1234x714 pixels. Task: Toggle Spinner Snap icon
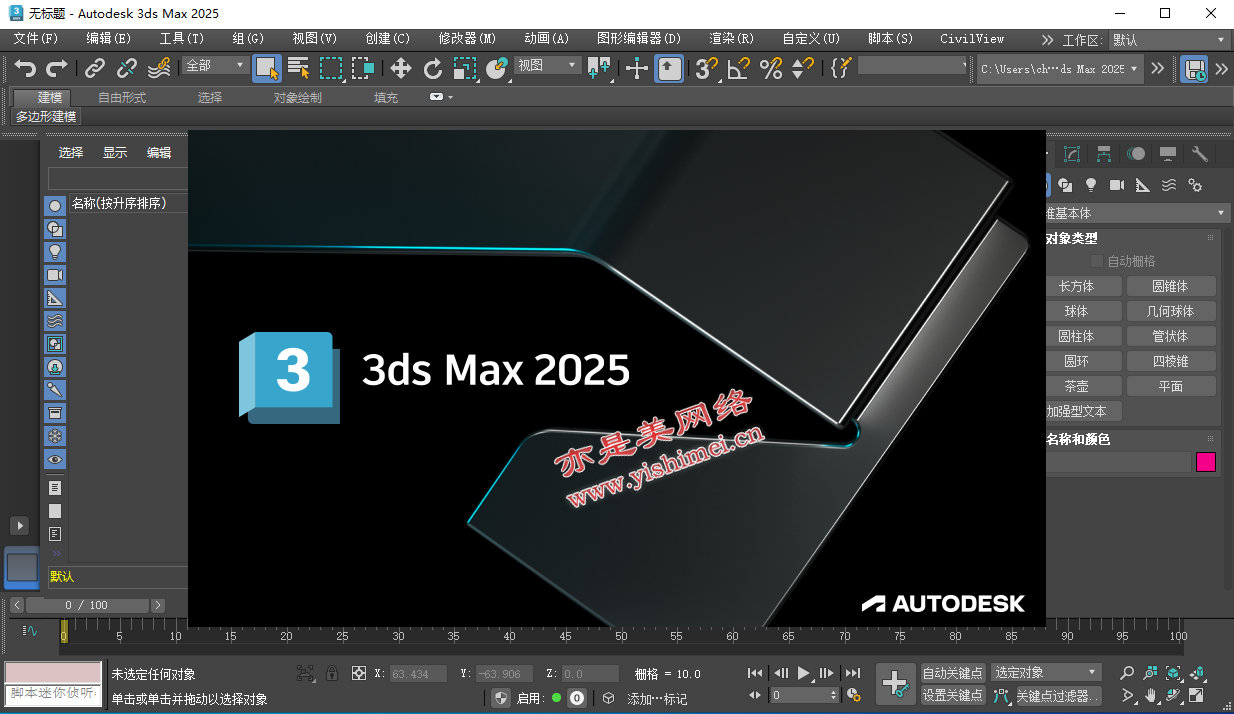[x=803, y=68]
